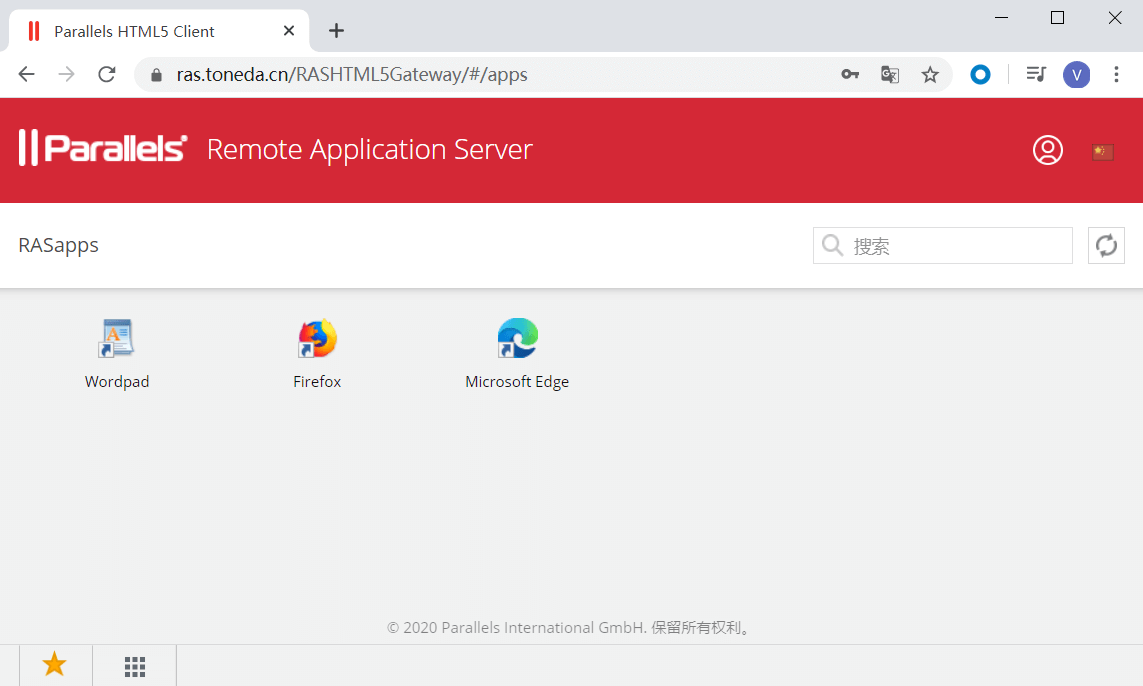Screen dimensions: 1143x686
Task: Launch the Firefox application
Action: [317, 354]
